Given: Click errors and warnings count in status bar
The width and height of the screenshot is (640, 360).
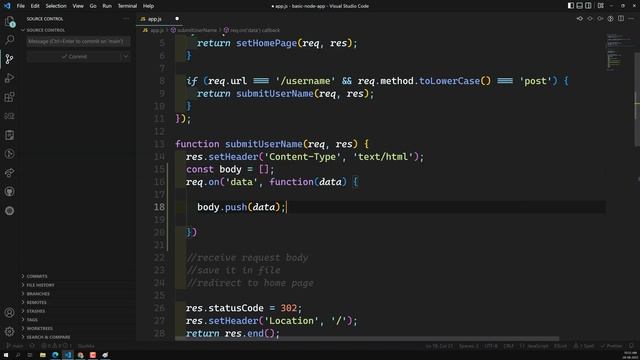Looking at the screenshot, I should [x=56, y=346].
